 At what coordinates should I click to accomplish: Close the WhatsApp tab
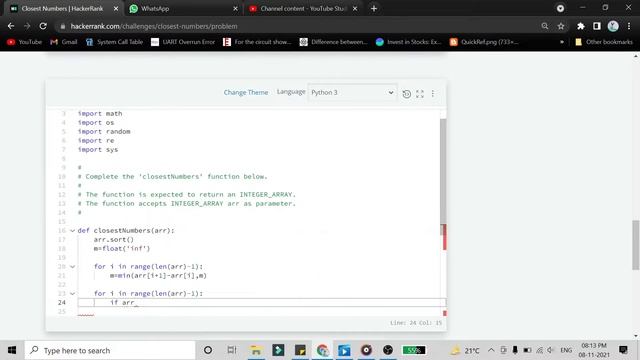236,9
